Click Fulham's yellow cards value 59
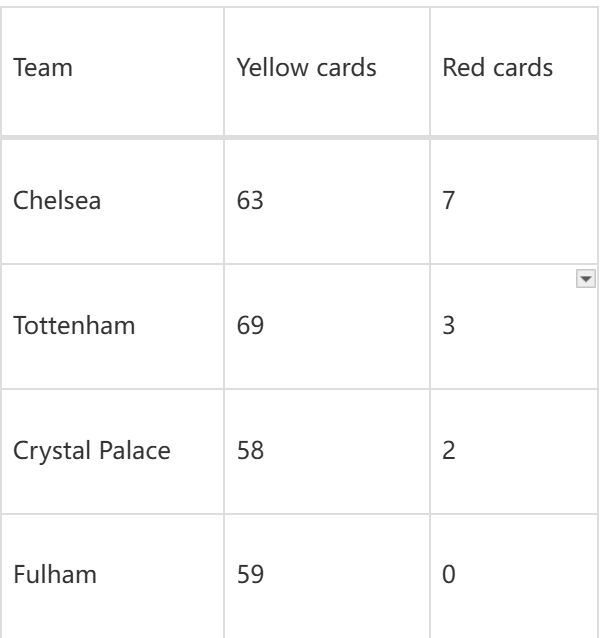 tap(248, 577)
